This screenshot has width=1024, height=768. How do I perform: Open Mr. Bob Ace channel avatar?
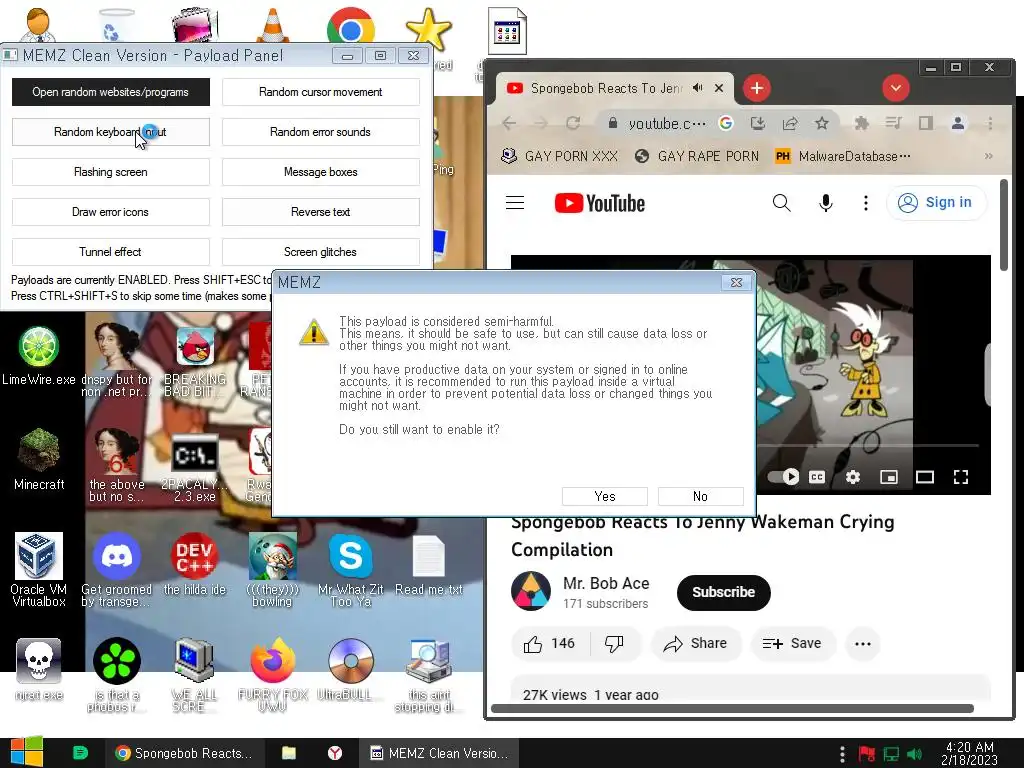pos(531,591)
